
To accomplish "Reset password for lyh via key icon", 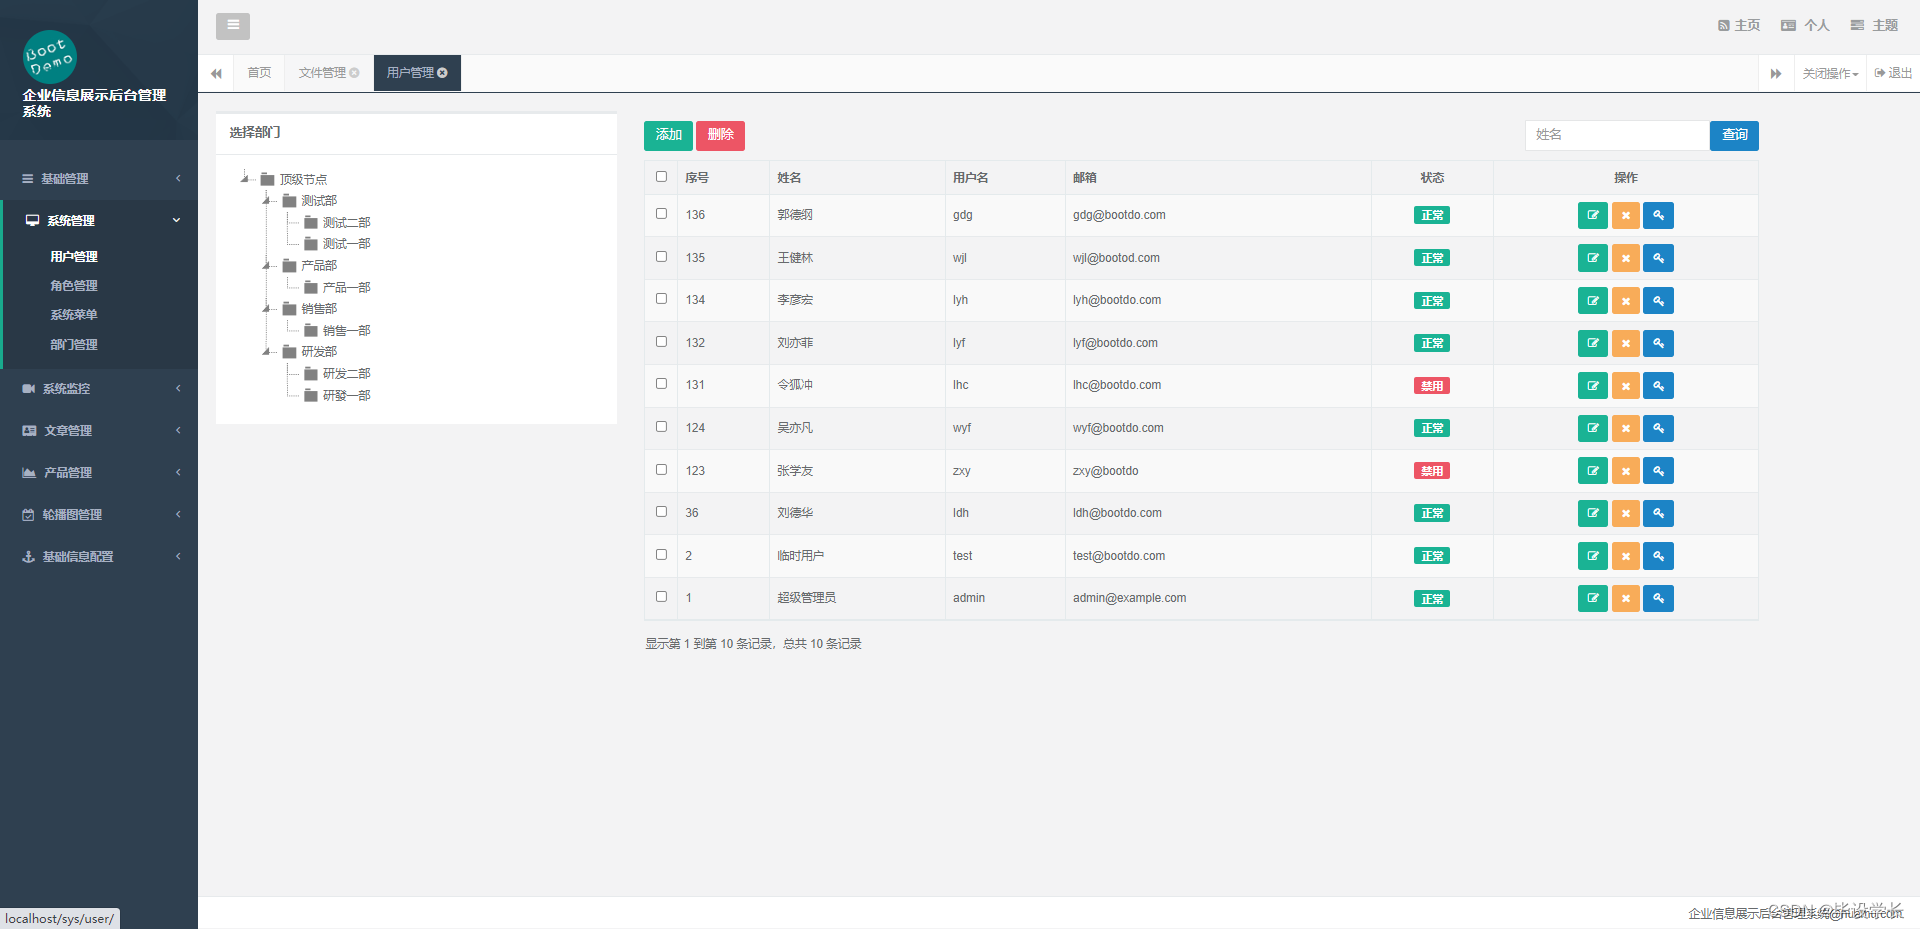I will [1658, 300].
